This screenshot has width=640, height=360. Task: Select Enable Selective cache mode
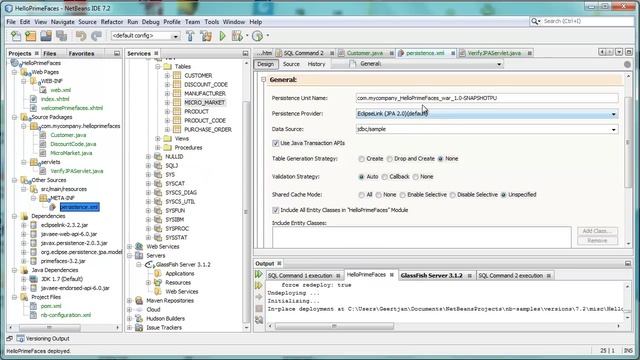coord(402,195)
